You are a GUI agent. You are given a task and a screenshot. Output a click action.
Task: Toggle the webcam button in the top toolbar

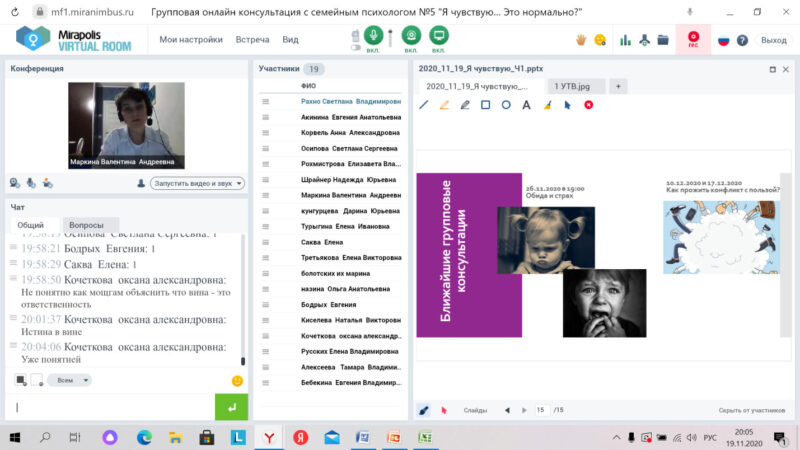click(x=411, y=35)
